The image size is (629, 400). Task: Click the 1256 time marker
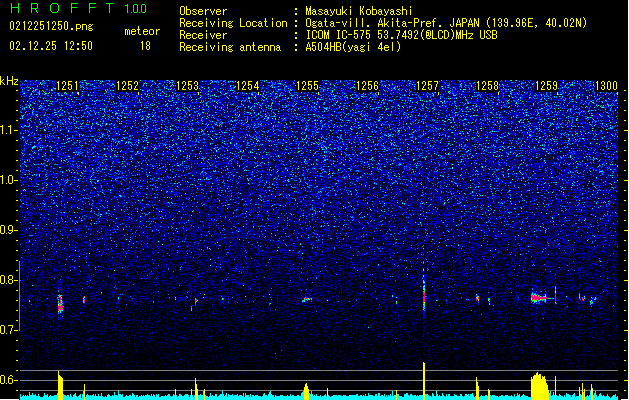coord(367,86)
